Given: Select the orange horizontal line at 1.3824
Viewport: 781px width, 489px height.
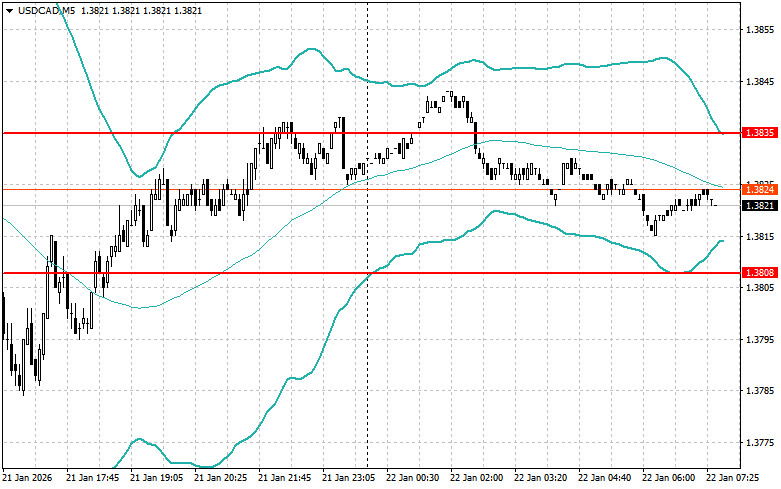Looking at the screenshot, I should (371, 189).
